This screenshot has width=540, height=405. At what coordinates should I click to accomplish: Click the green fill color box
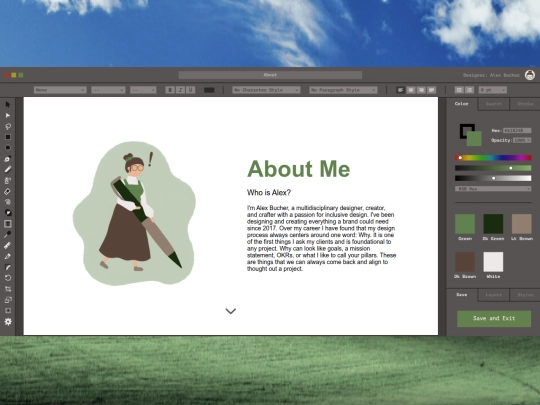coord(475,139)
